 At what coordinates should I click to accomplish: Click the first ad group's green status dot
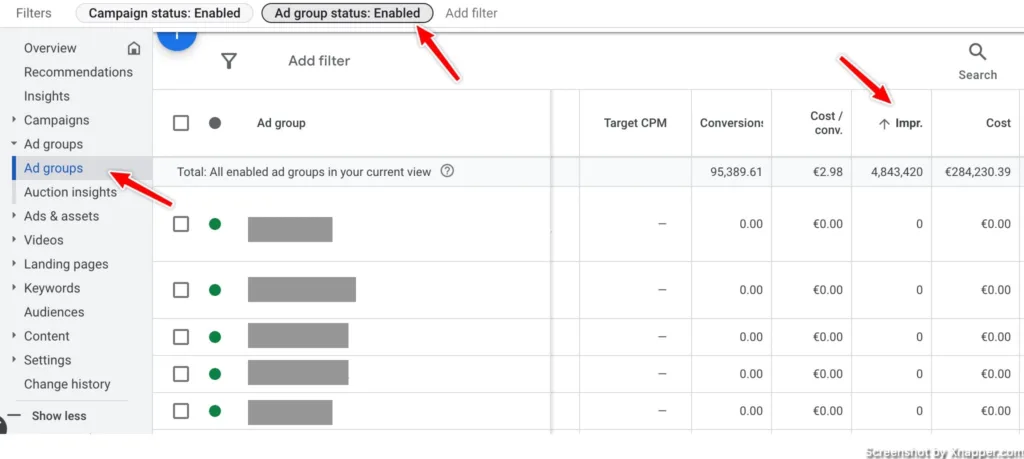(214, 224)
